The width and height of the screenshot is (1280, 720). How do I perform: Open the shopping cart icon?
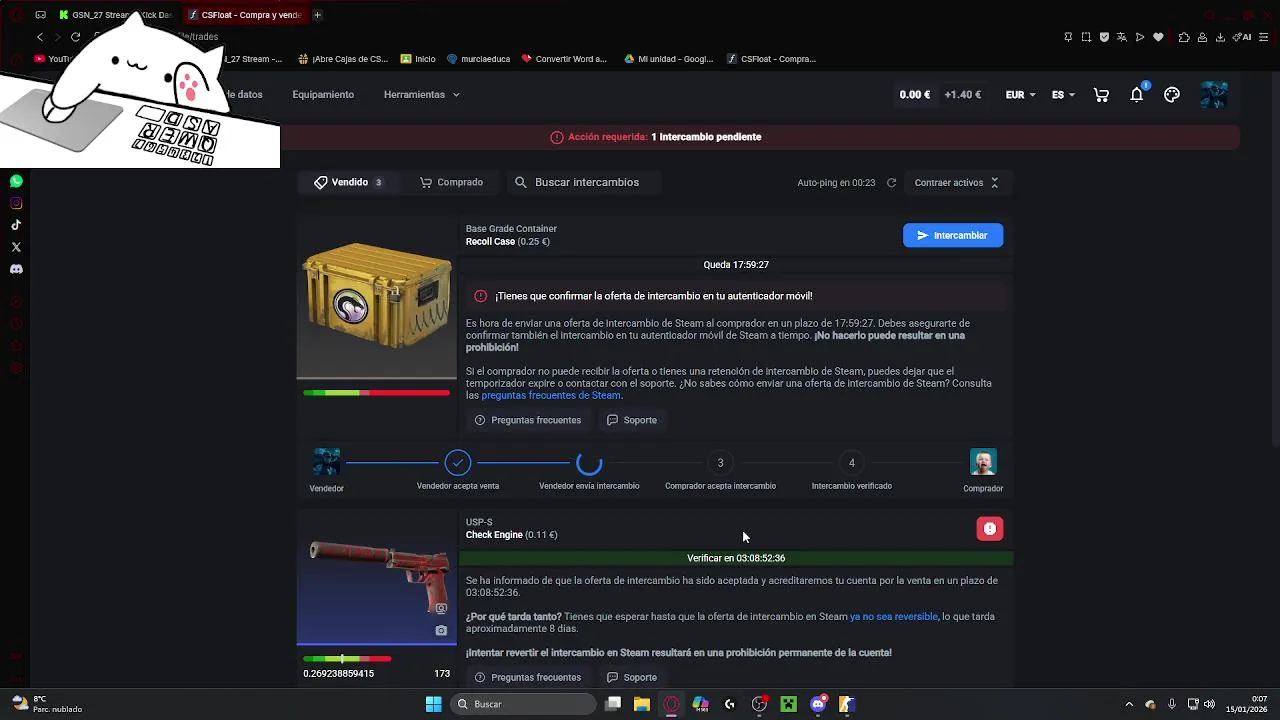[x=1101, y=95]
